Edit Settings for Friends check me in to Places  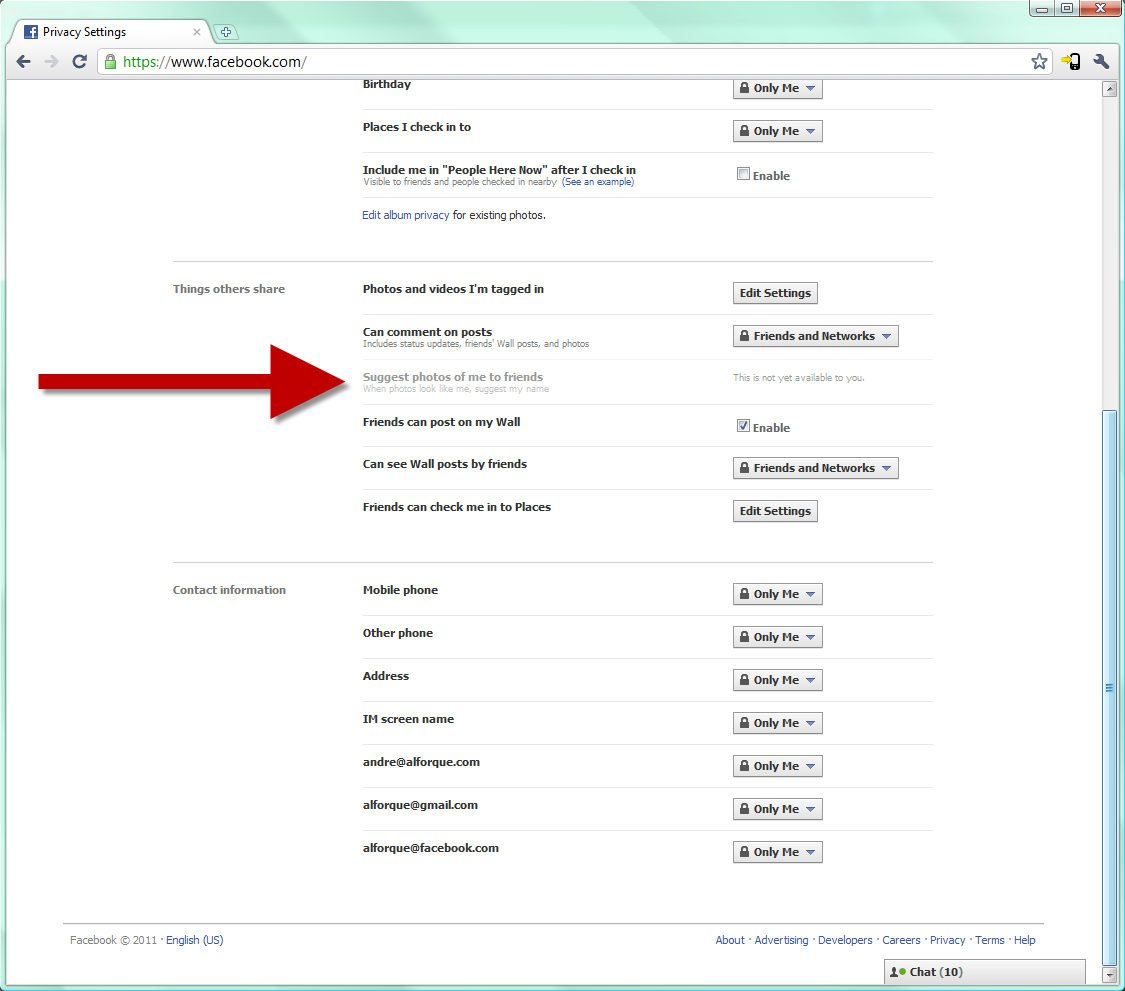[775, 511]
